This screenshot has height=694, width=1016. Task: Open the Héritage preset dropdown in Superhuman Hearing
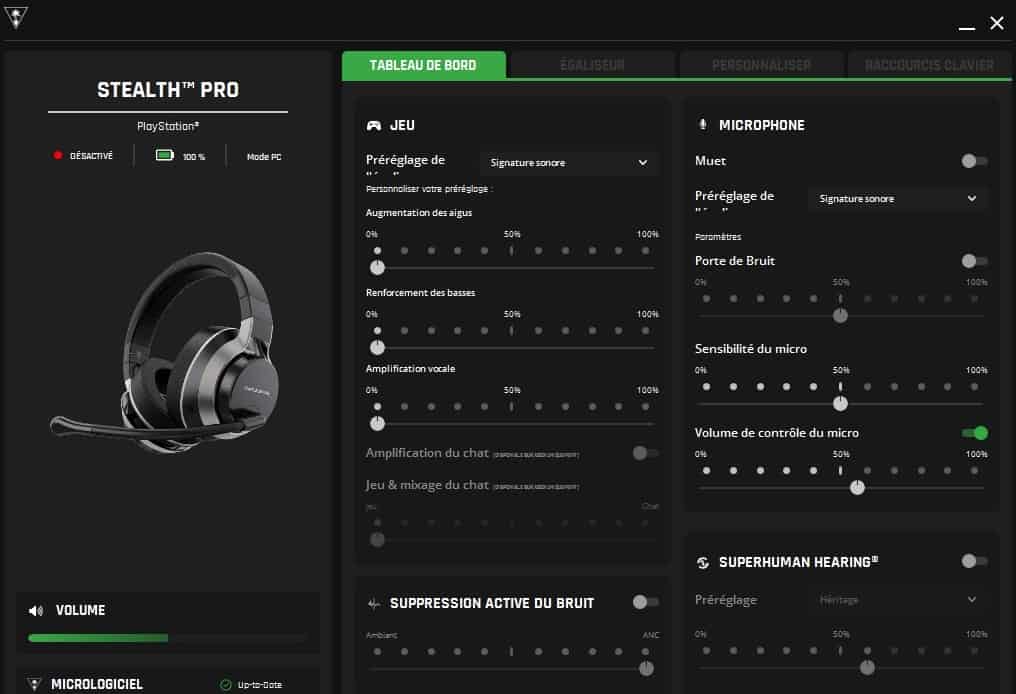click(x=897, y=599)
